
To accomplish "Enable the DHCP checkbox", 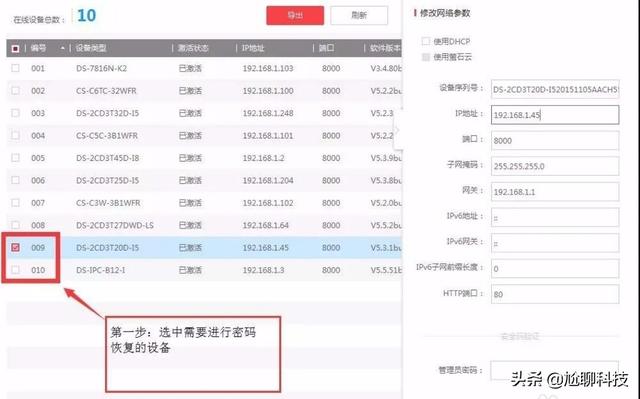I will 426,41.
